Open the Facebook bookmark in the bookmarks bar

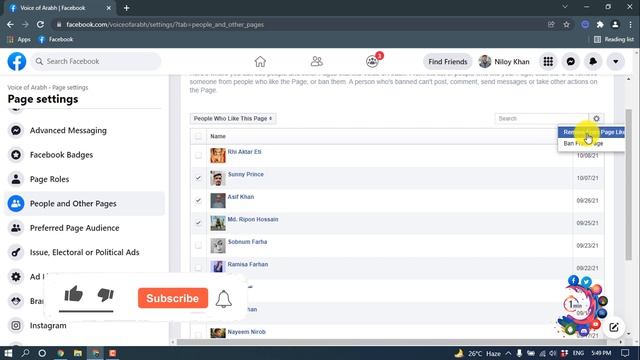56,40
